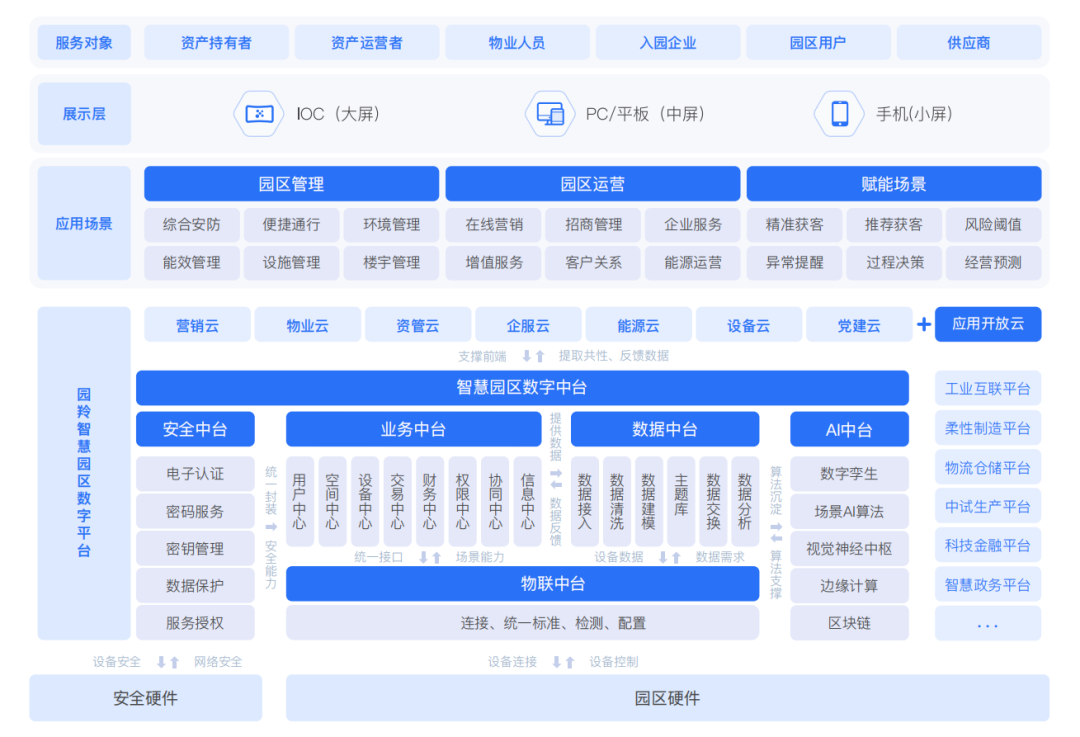Screen dimensions: 1080x737
Task: Click the 应用开放云 block
Action: [x=988, y=324]
